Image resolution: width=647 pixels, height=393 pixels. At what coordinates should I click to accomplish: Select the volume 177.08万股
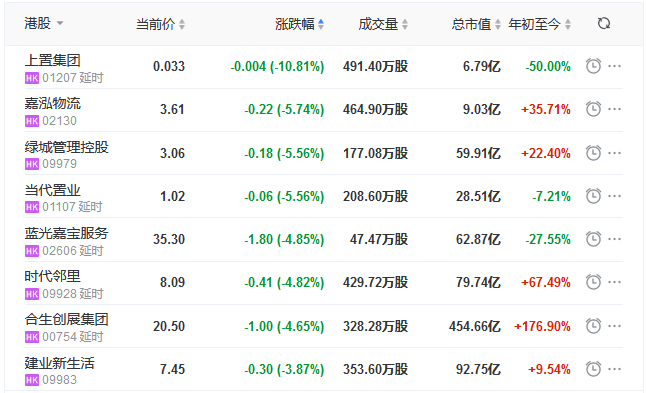(x=375, y=153)
